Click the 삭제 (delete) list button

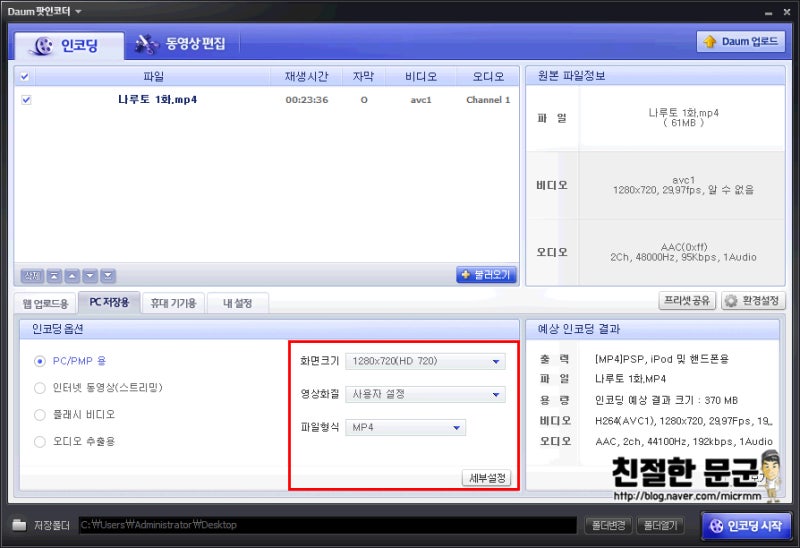(32, 276)
